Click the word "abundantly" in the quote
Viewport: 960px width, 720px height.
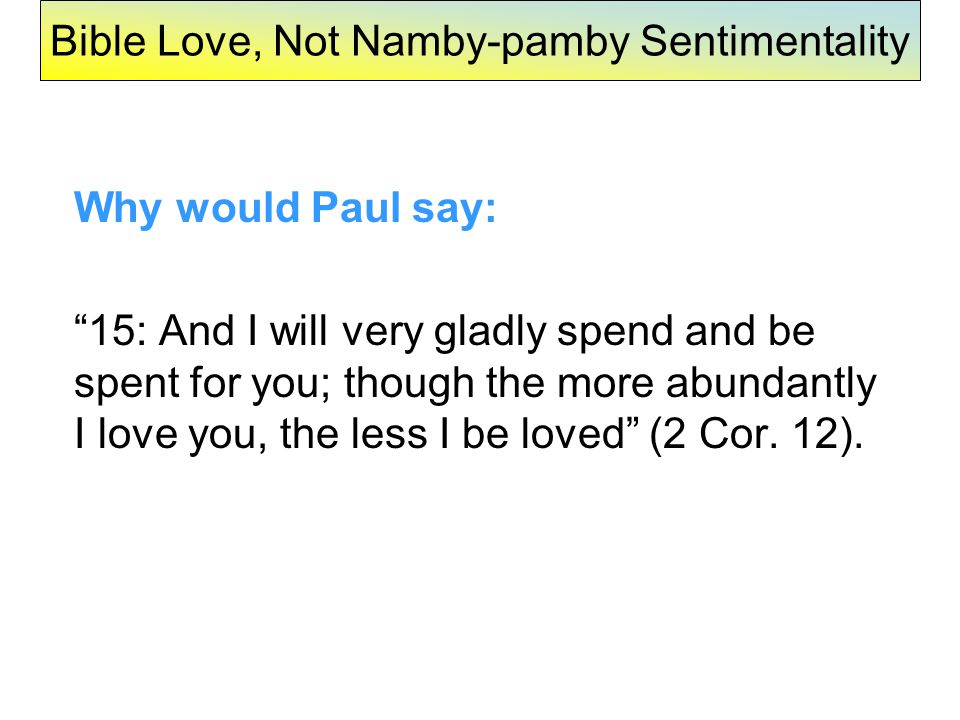pos(771,384)
